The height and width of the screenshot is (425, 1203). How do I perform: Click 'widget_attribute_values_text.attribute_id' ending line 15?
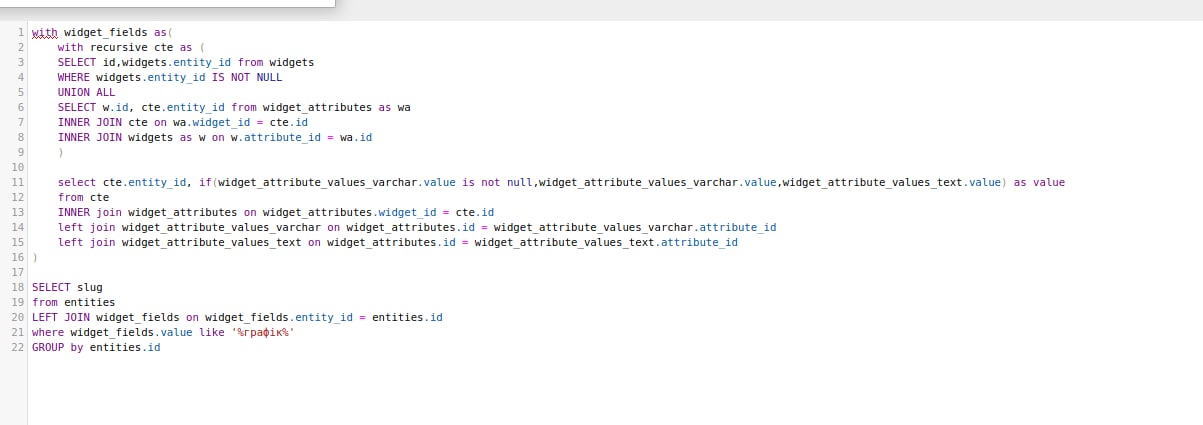coord(606,242)
